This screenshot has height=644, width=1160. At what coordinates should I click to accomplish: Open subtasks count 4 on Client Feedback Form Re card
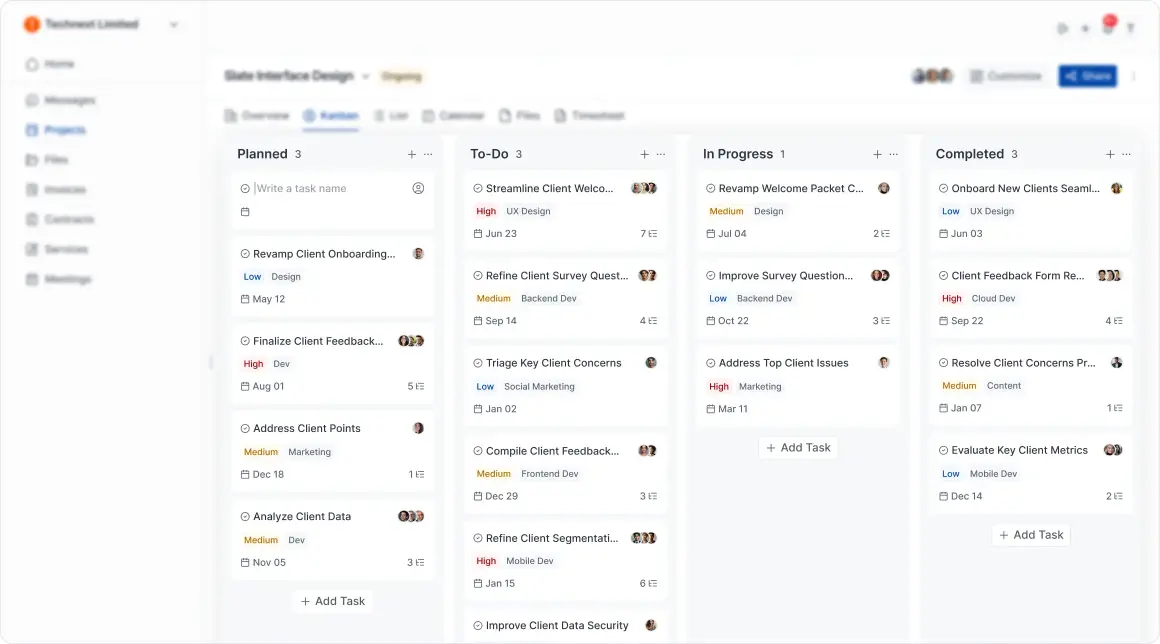pyautogui.click(x=1114, y=321)
